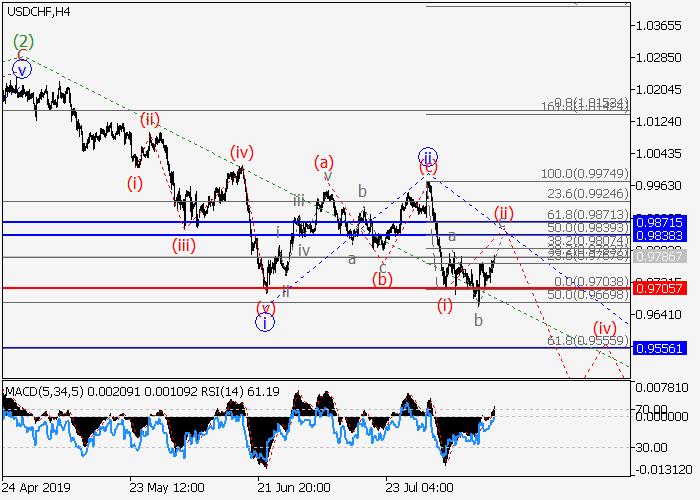Click the 23 Jul 04:00 time axis label
The width and height of the screenshot is (700, 500).
pyautogui.click(x=420, y=487)
